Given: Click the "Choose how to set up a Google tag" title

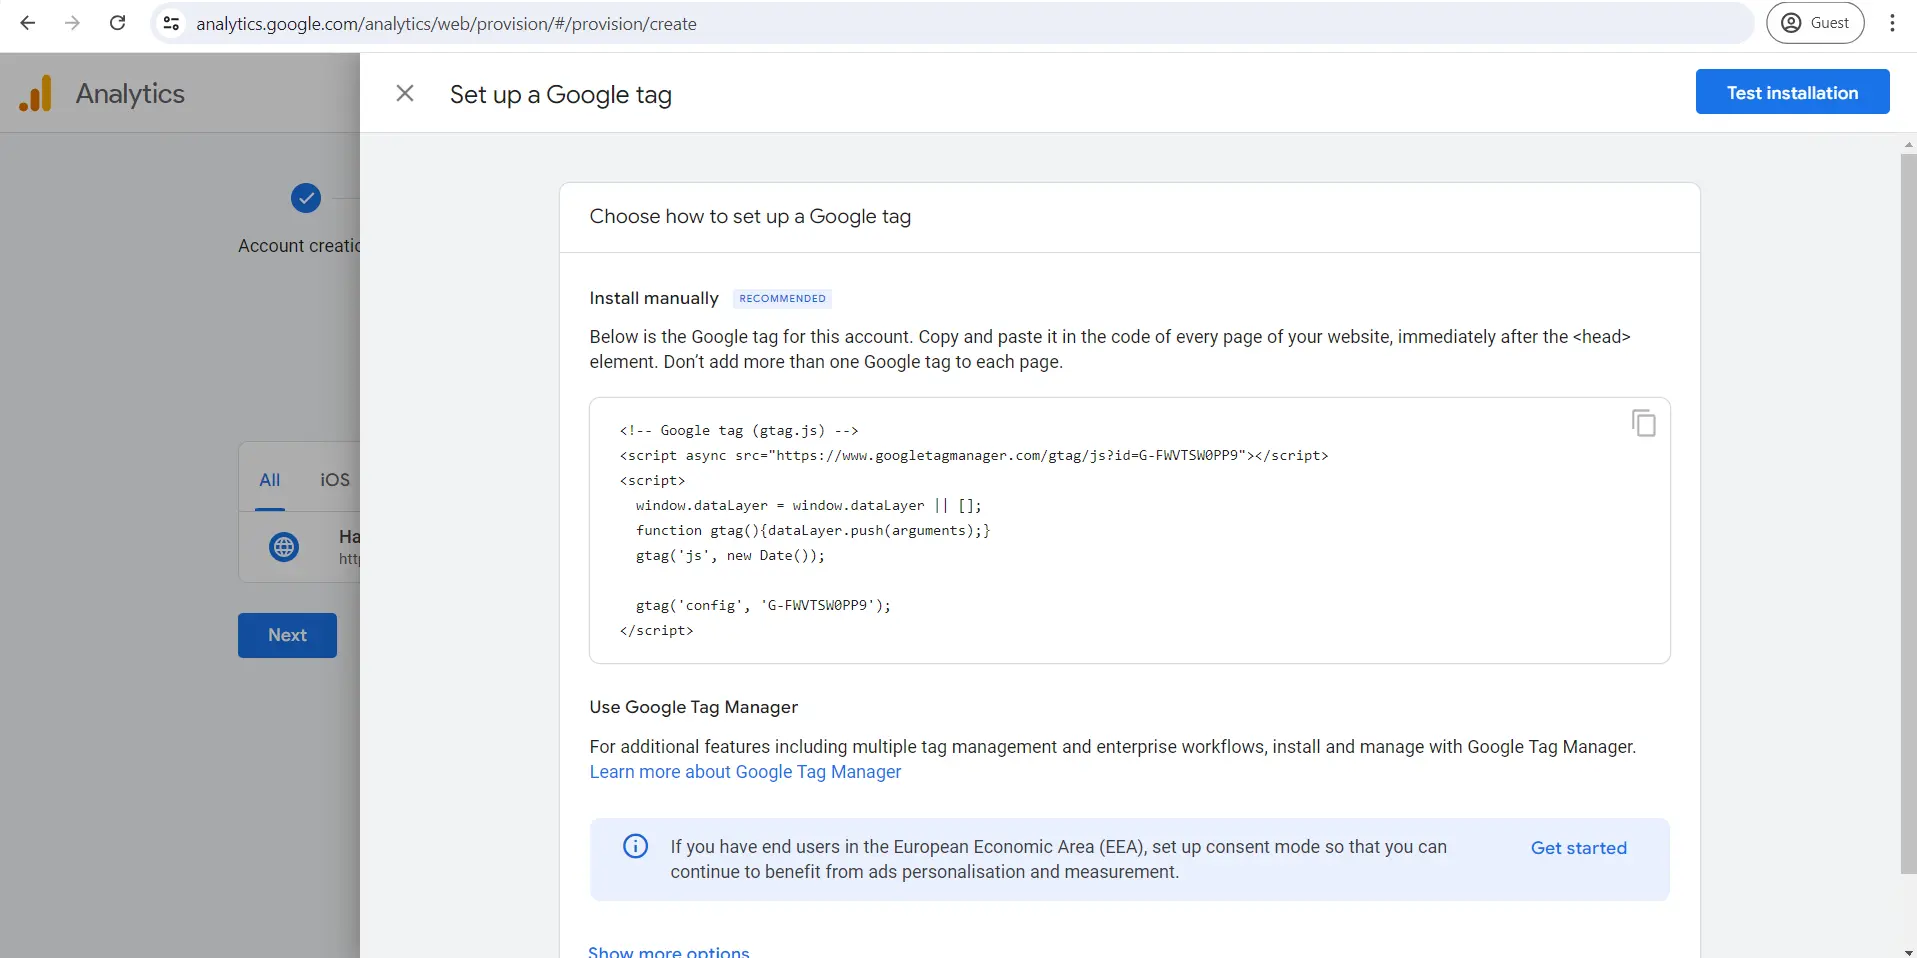Looking at the screenshot, I should (750, 216).
